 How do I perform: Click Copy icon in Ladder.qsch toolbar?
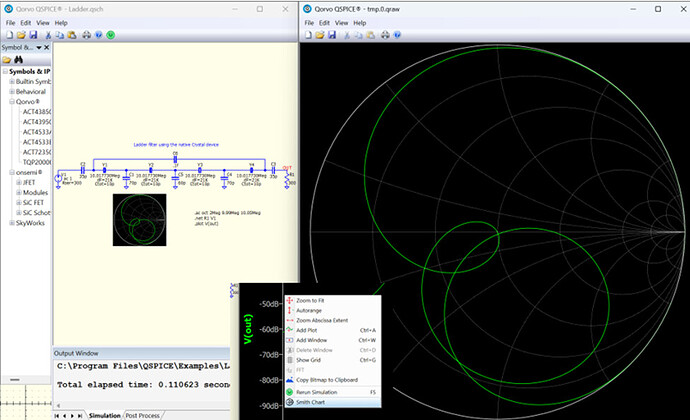(x=59, y=35)
